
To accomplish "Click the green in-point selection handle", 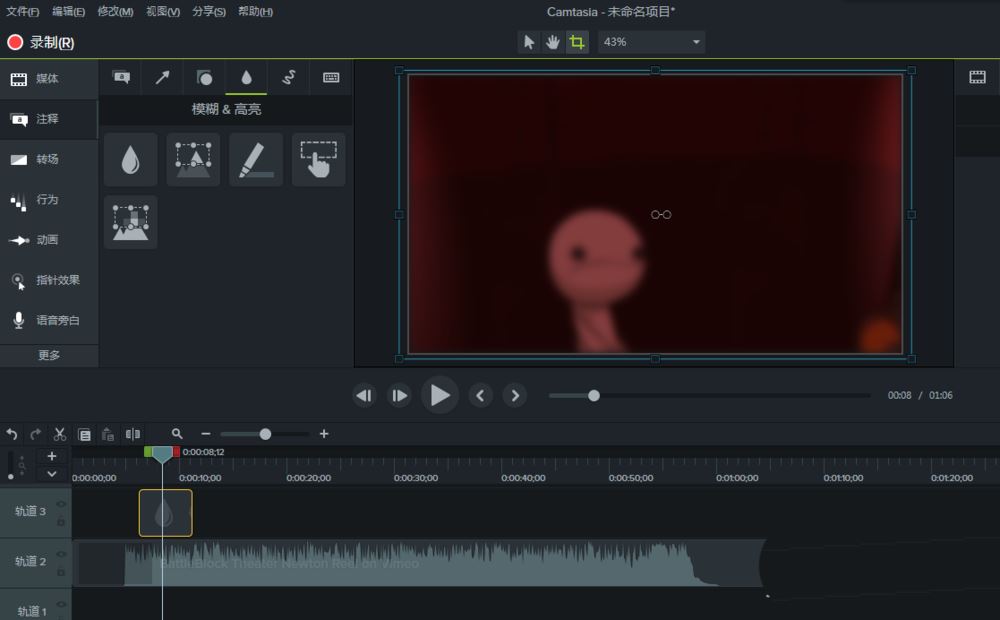I will click(148, 452).
